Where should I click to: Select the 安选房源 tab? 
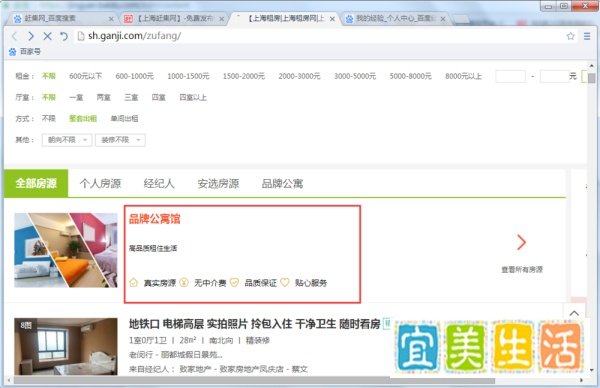click(218, 184)
